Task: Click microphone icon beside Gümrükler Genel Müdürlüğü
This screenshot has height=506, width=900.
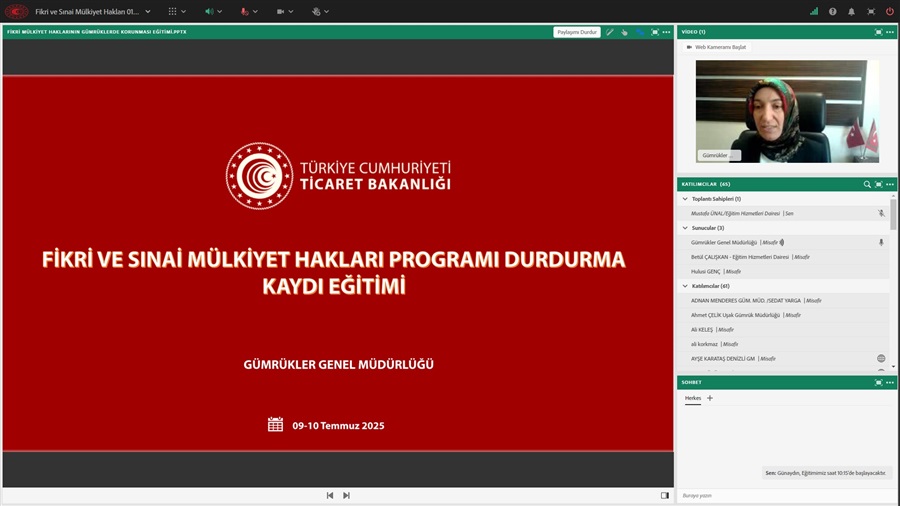Action: [881, 243]
